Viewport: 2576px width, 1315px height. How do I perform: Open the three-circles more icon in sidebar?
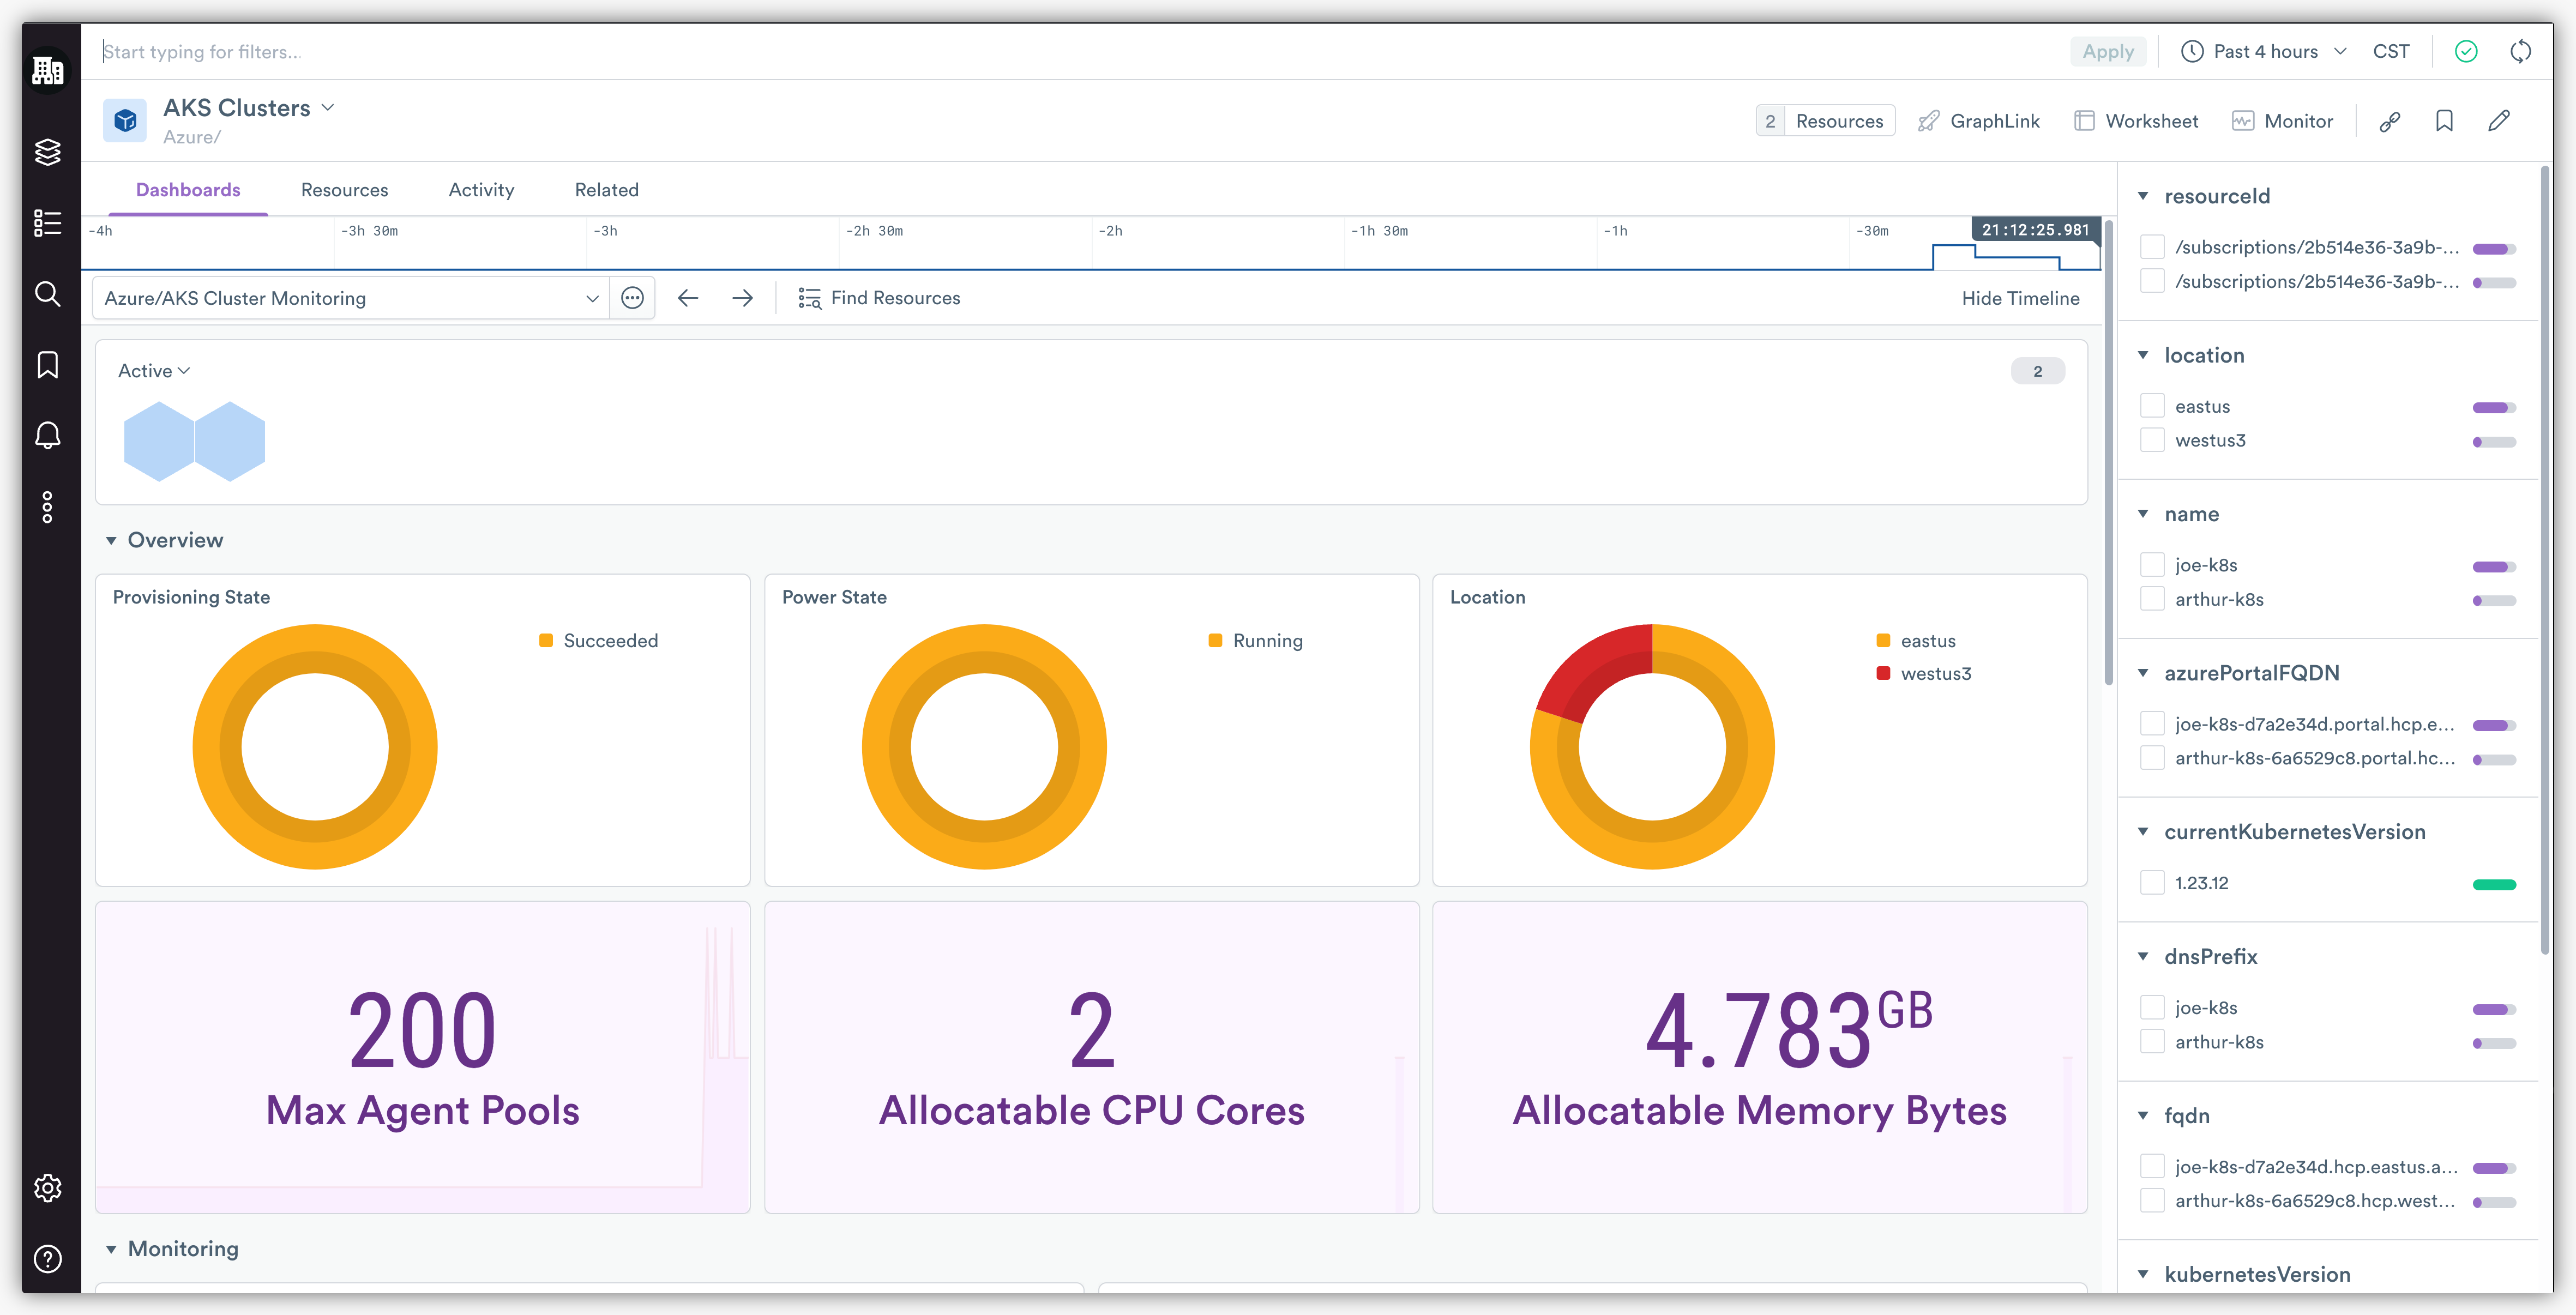click(x=48, y=507)
